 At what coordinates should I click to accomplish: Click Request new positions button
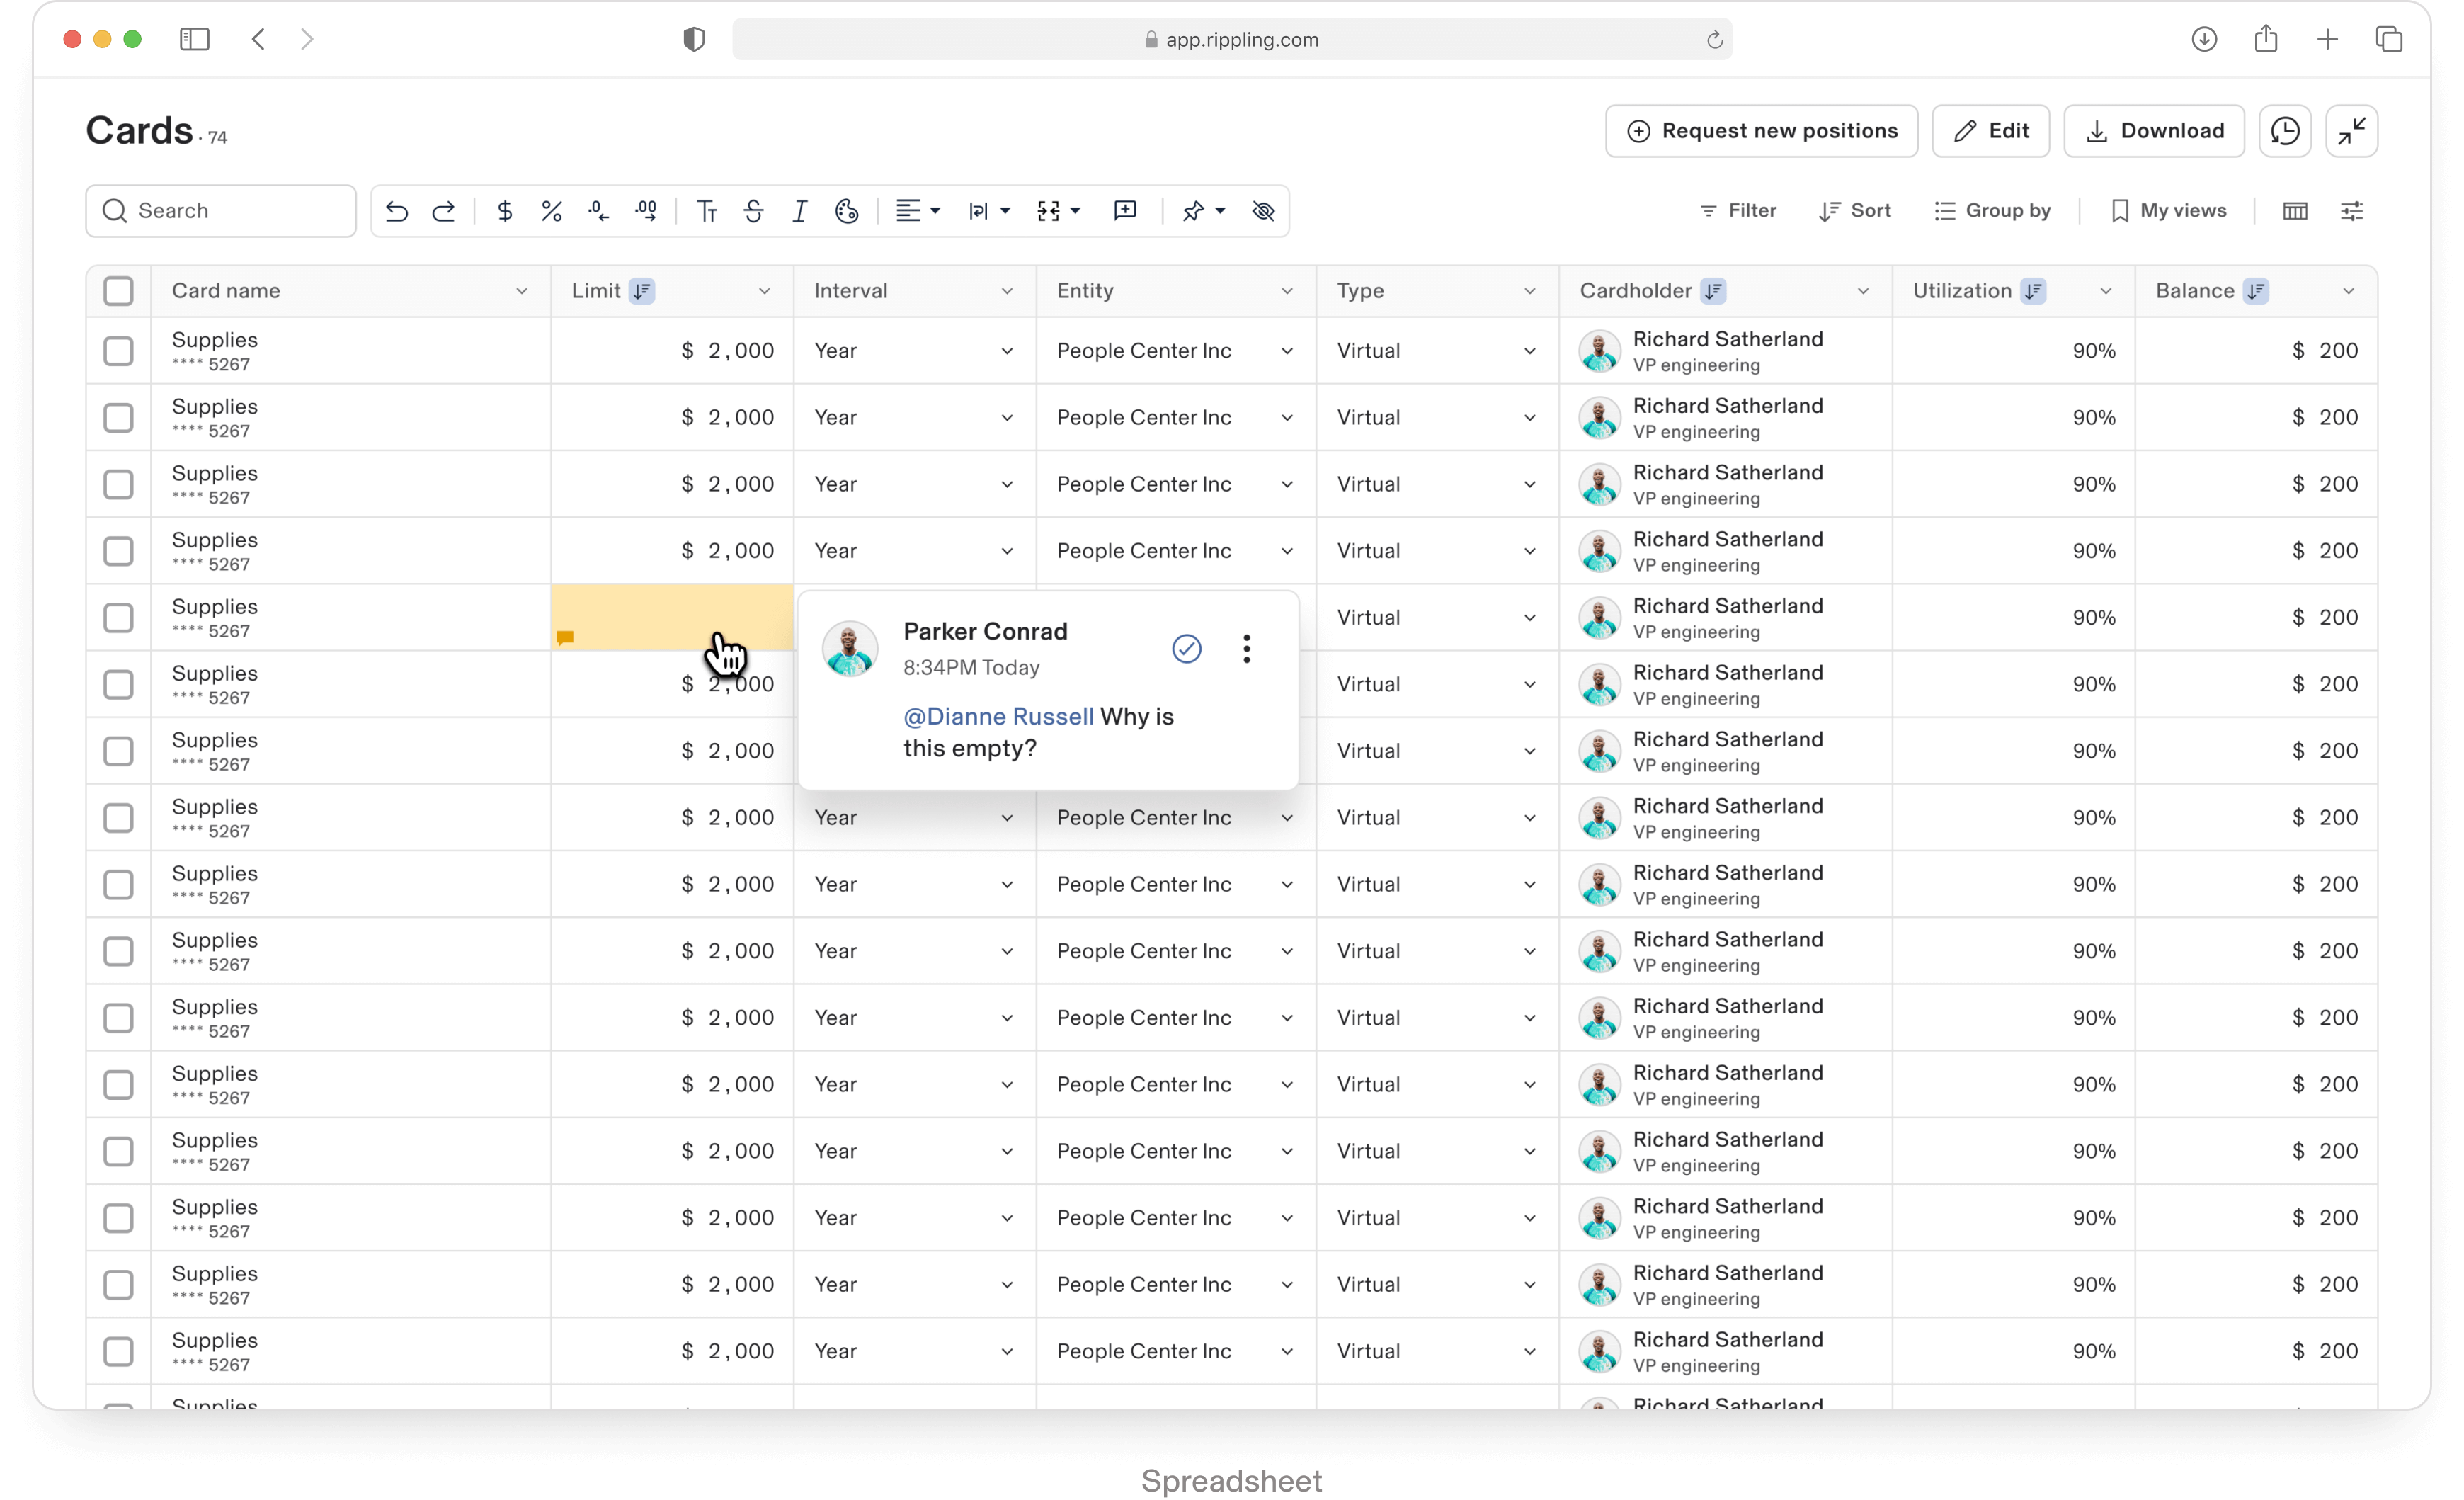pyautogui.click(x=1762, y=131)
